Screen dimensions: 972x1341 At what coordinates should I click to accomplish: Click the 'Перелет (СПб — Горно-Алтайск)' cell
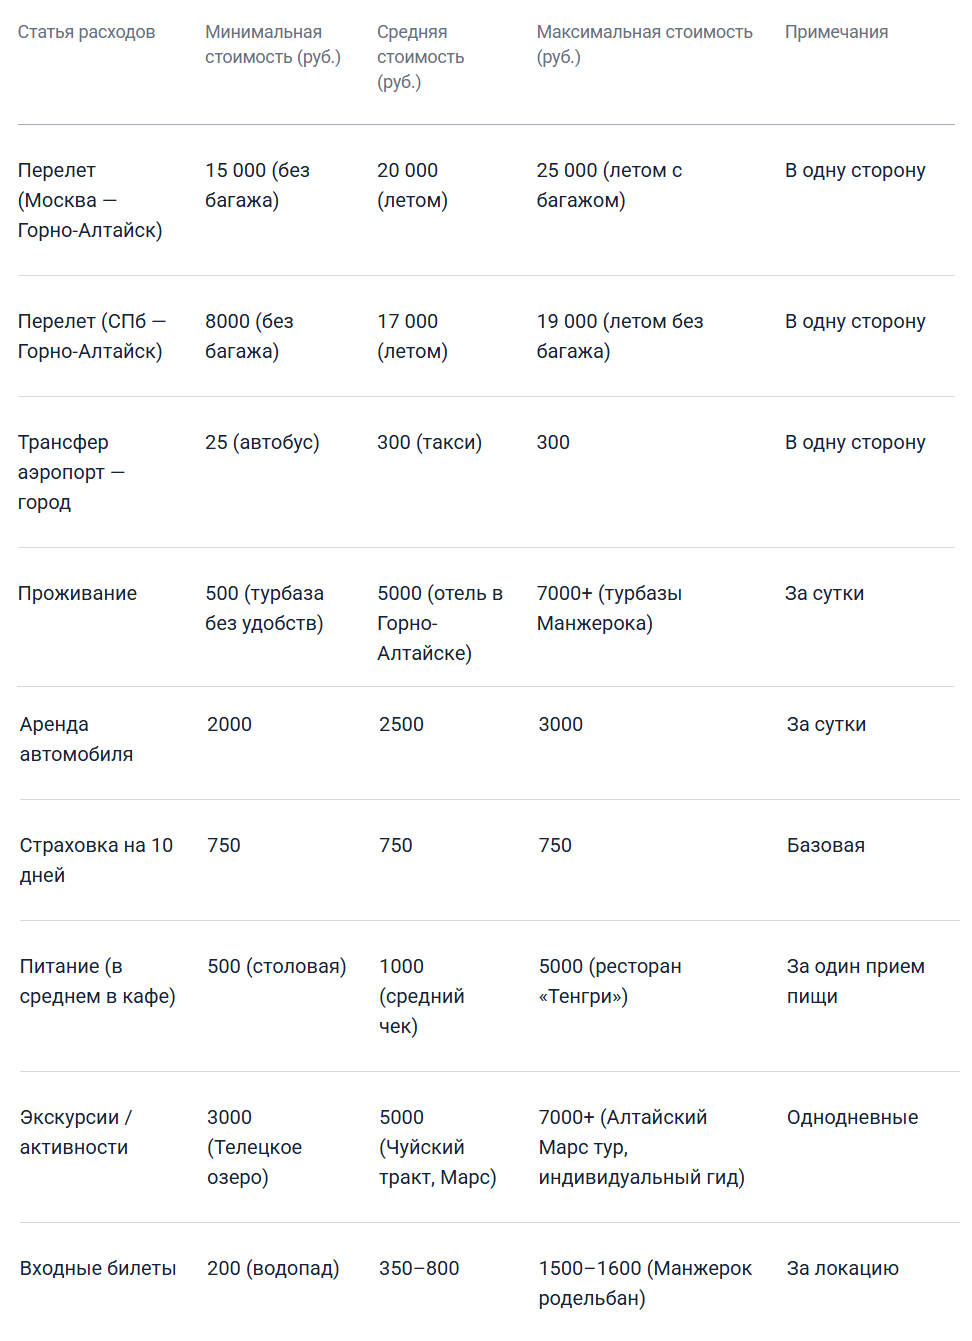click(x=91, y=336)
